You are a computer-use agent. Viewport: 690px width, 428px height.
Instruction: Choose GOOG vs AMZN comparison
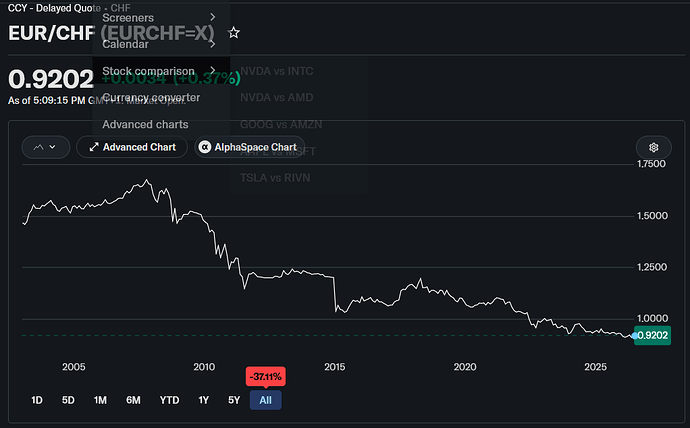pyautogui.click(x=281, y=124)
